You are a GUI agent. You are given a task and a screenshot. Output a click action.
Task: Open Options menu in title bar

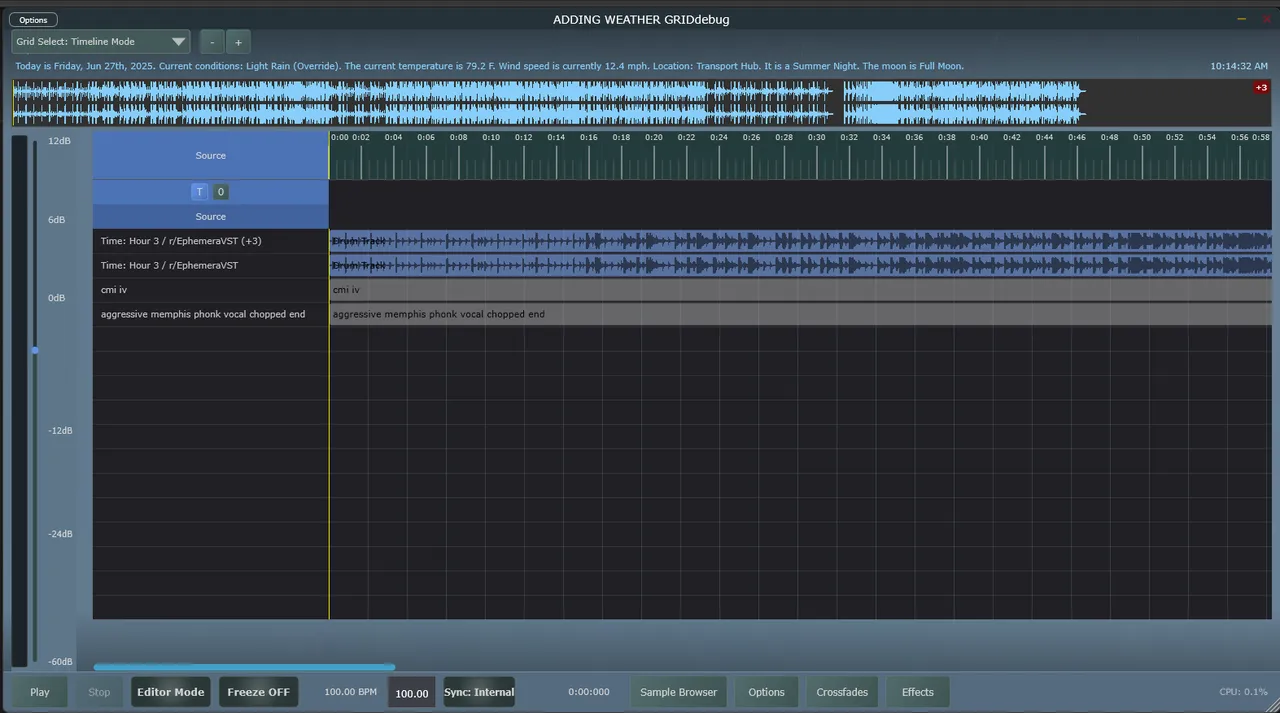pyautogui.click(x=33, y=20)
